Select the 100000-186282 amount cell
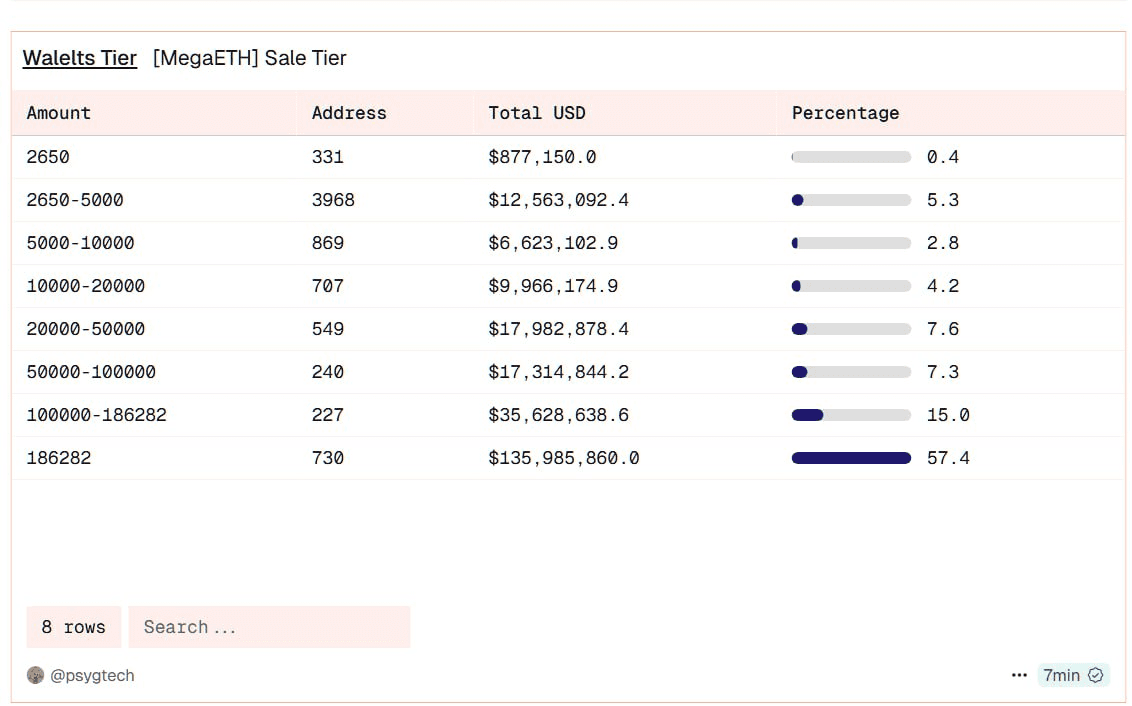Screen dimensions: 1132x706 tap(97, 415)
